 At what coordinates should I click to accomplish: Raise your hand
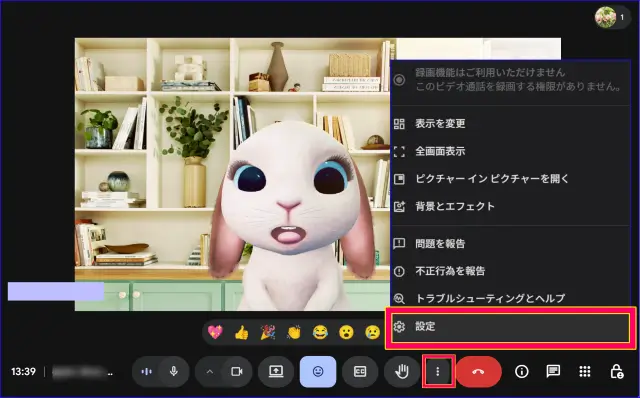402,371
